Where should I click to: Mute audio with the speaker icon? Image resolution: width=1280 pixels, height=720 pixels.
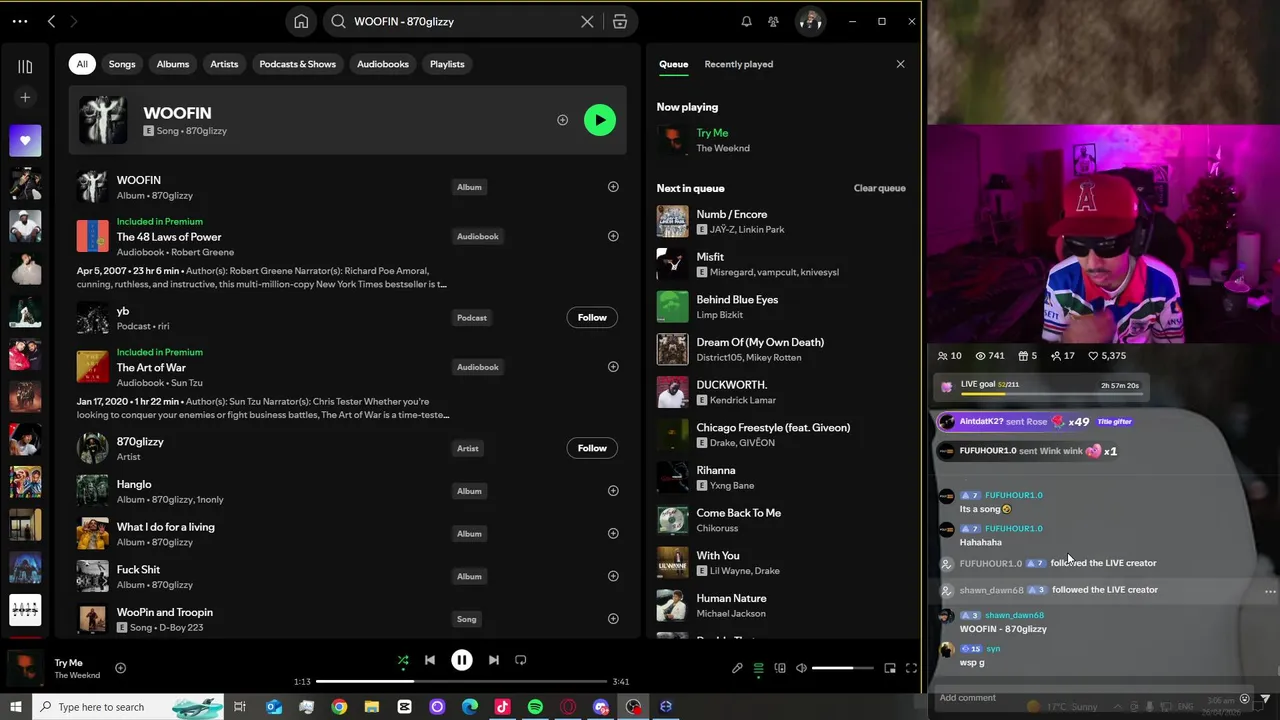[x=801, y=668]
